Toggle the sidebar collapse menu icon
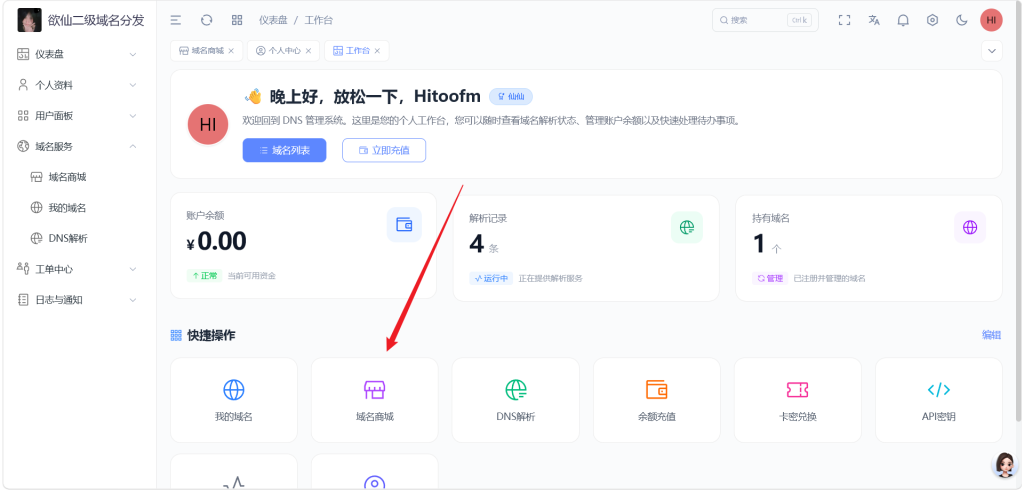Screen dimensions: 1024x491 coord(176,20)
